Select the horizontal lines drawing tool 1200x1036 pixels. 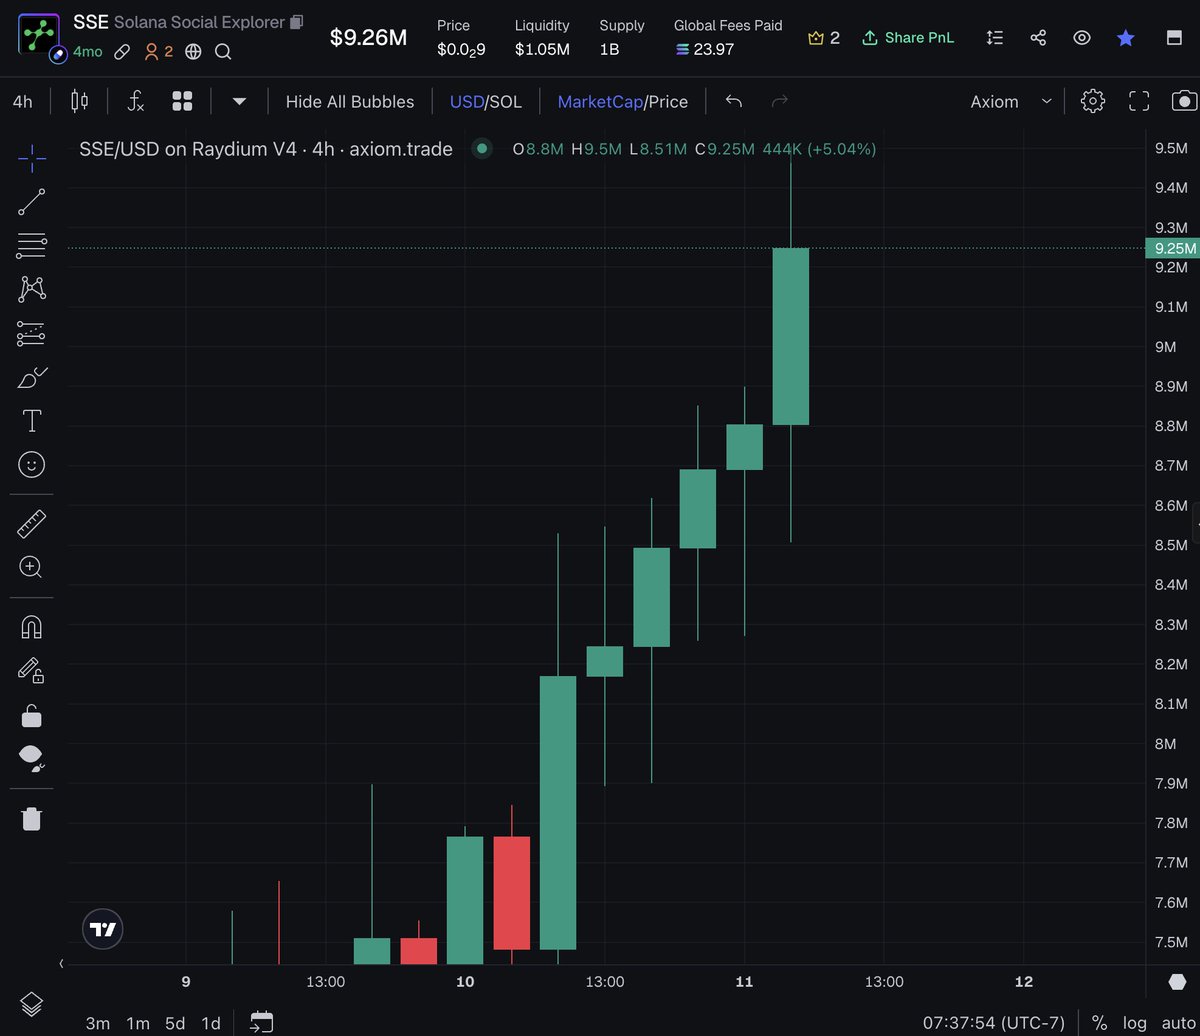coord(32,246)
